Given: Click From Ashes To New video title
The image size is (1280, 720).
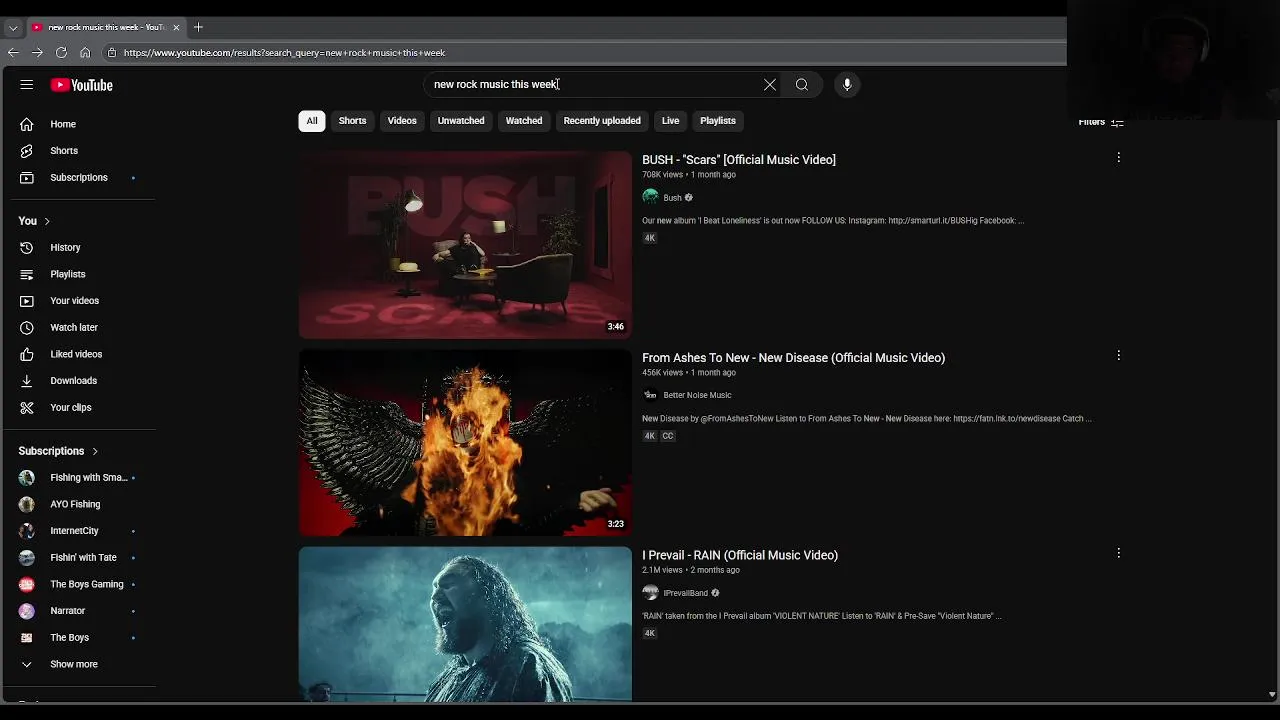Looking at the screenshot, I should click(793, 358).
